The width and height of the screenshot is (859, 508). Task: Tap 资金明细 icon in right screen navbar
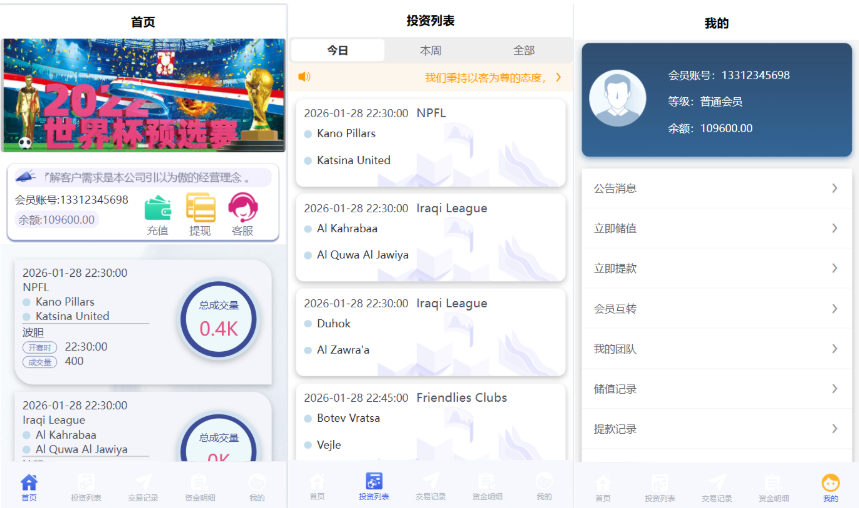(x=774, y=483)
